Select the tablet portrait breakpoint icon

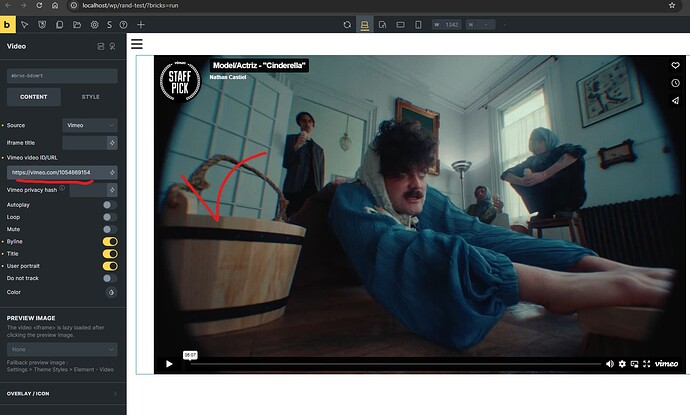coord(382,25)
